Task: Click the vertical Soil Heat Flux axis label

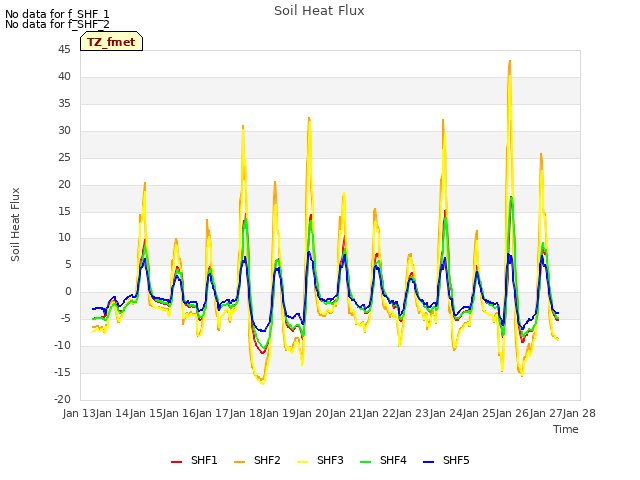Action: 15,224
